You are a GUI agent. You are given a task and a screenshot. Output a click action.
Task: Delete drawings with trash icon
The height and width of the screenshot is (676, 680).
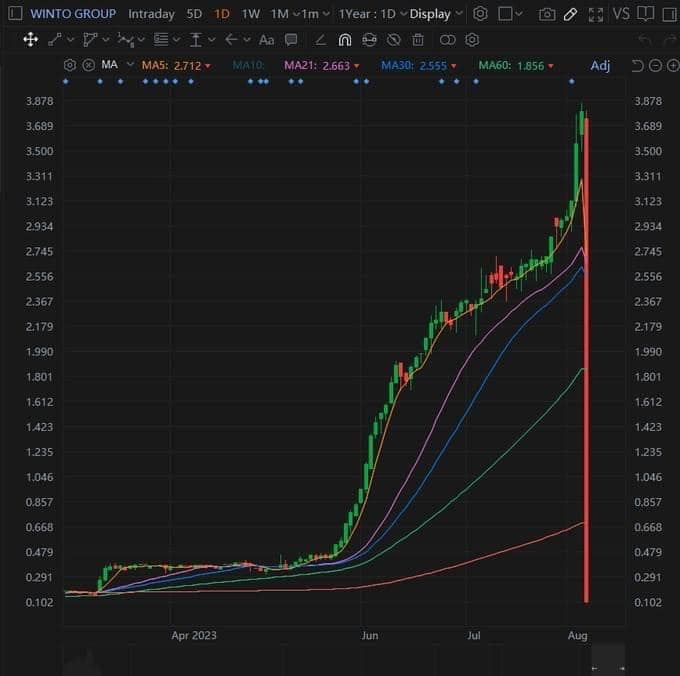click(418, 40)
